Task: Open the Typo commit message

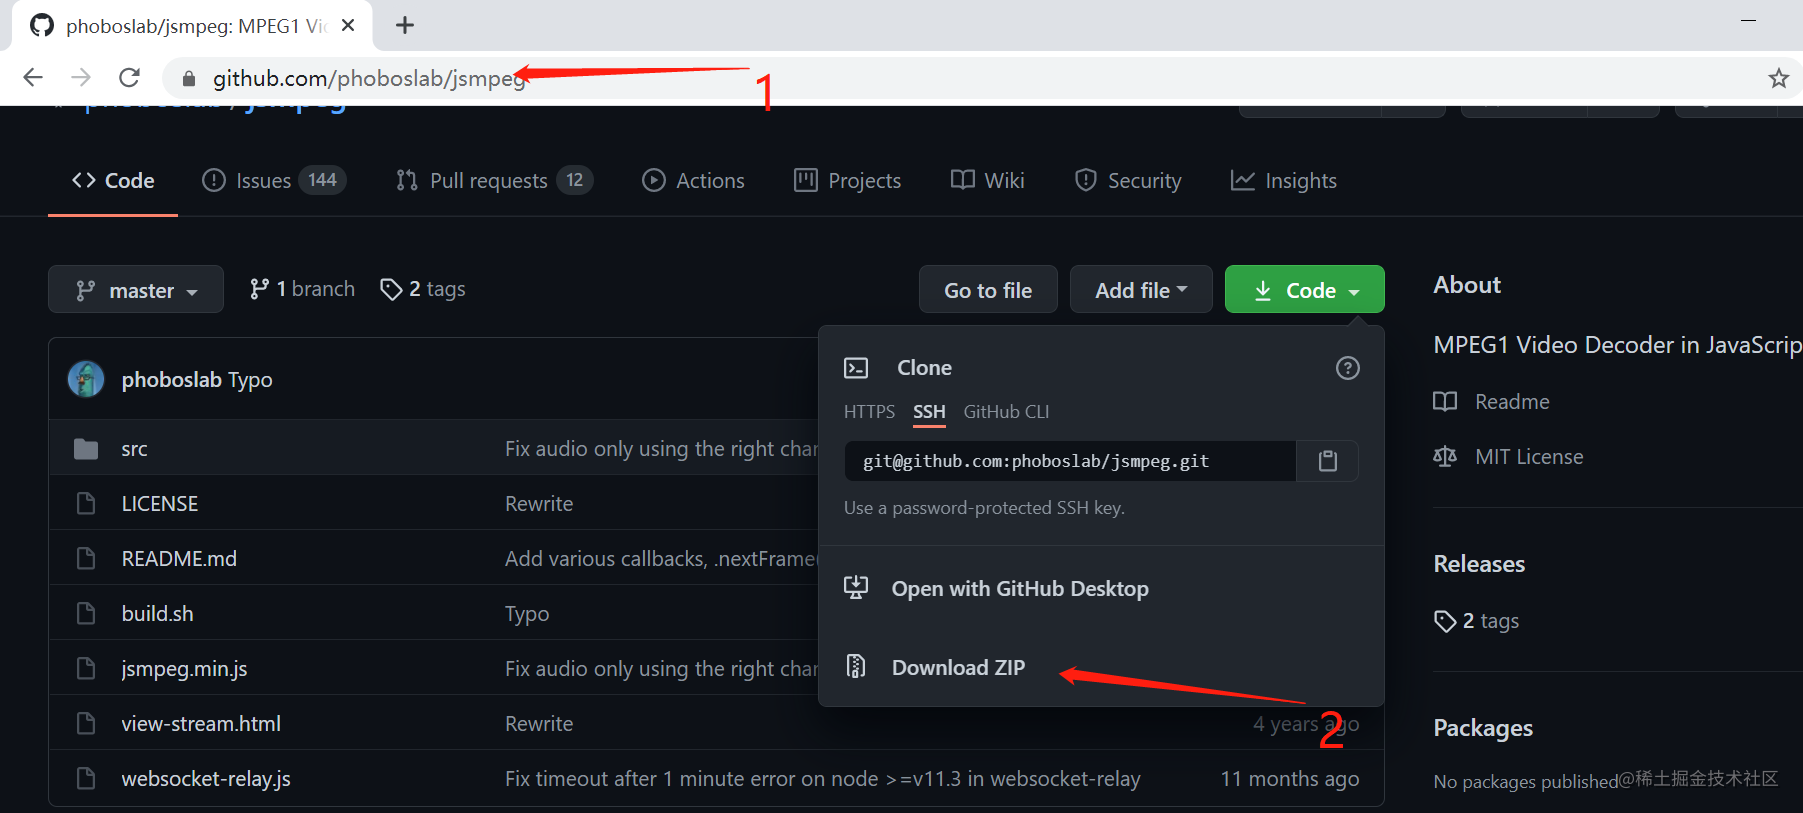Action: coord(250,380)
